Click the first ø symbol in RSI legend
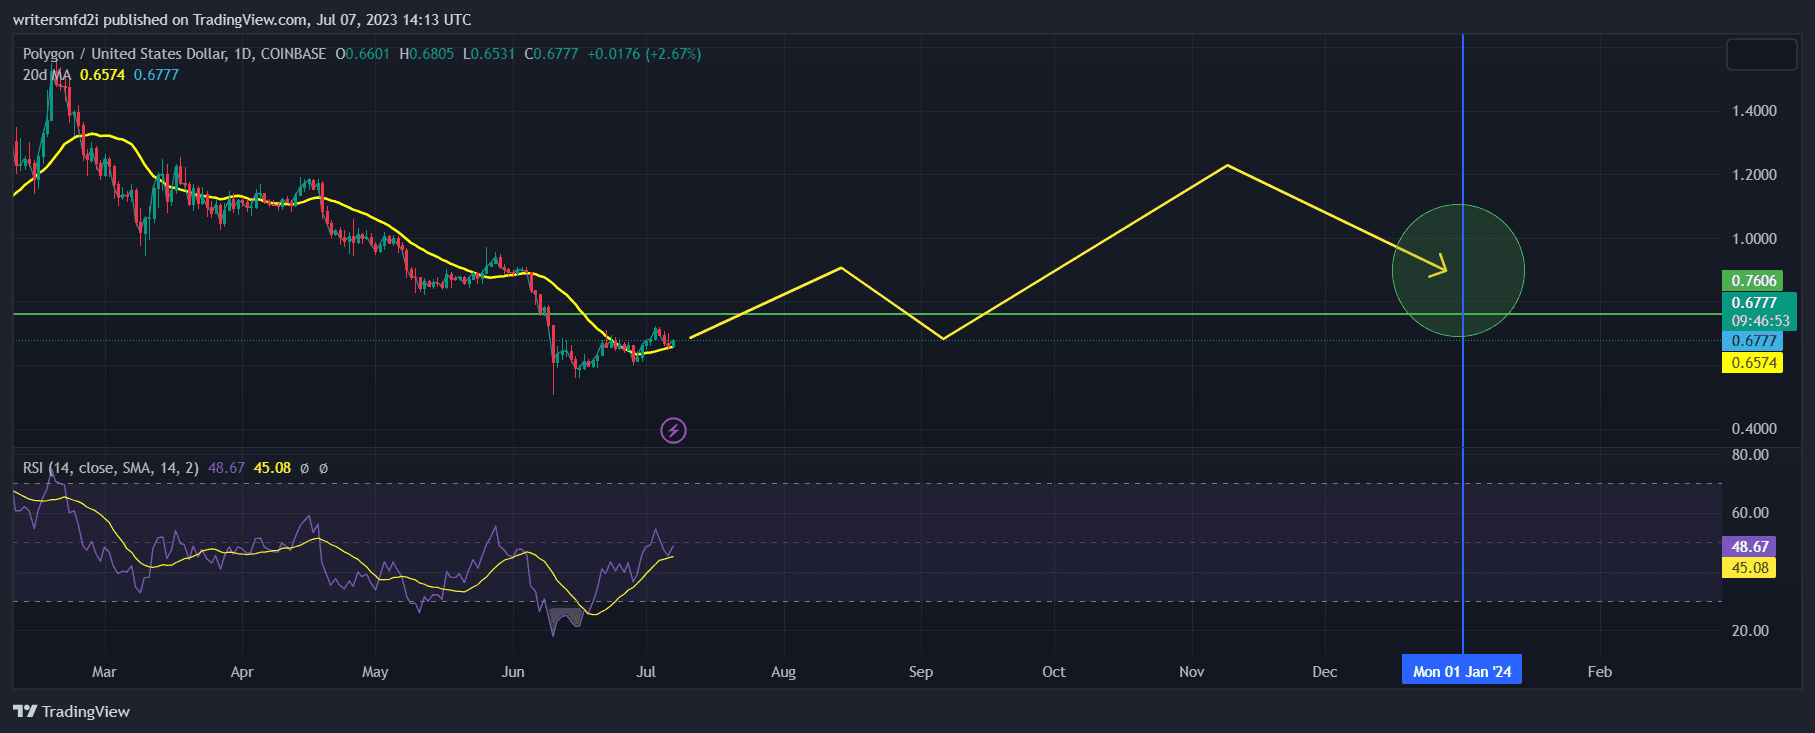This screenshot has height=733, width=1815. (305, 468)
